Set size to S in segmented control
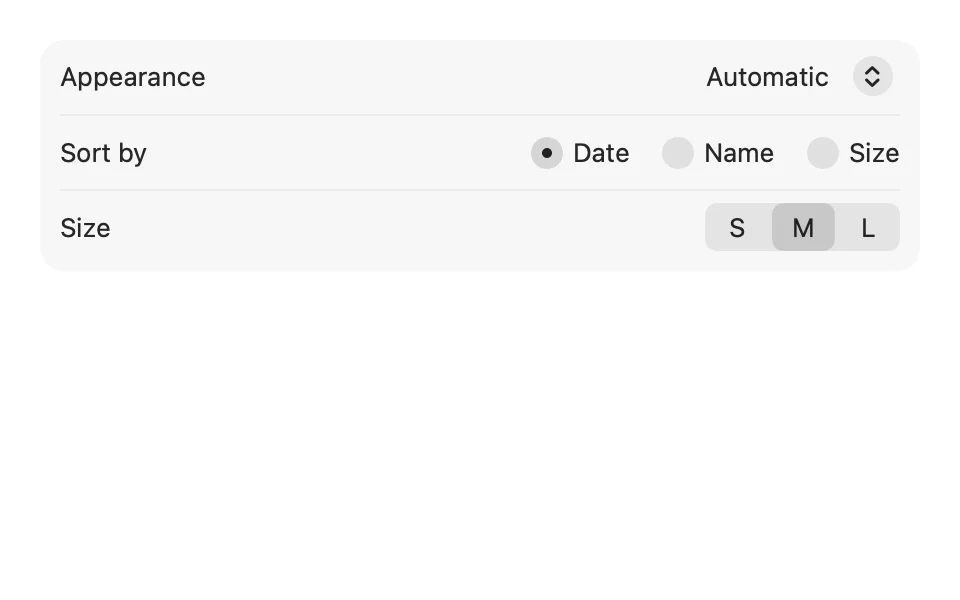The image size is (960, 600). click(x=738, y=228)
